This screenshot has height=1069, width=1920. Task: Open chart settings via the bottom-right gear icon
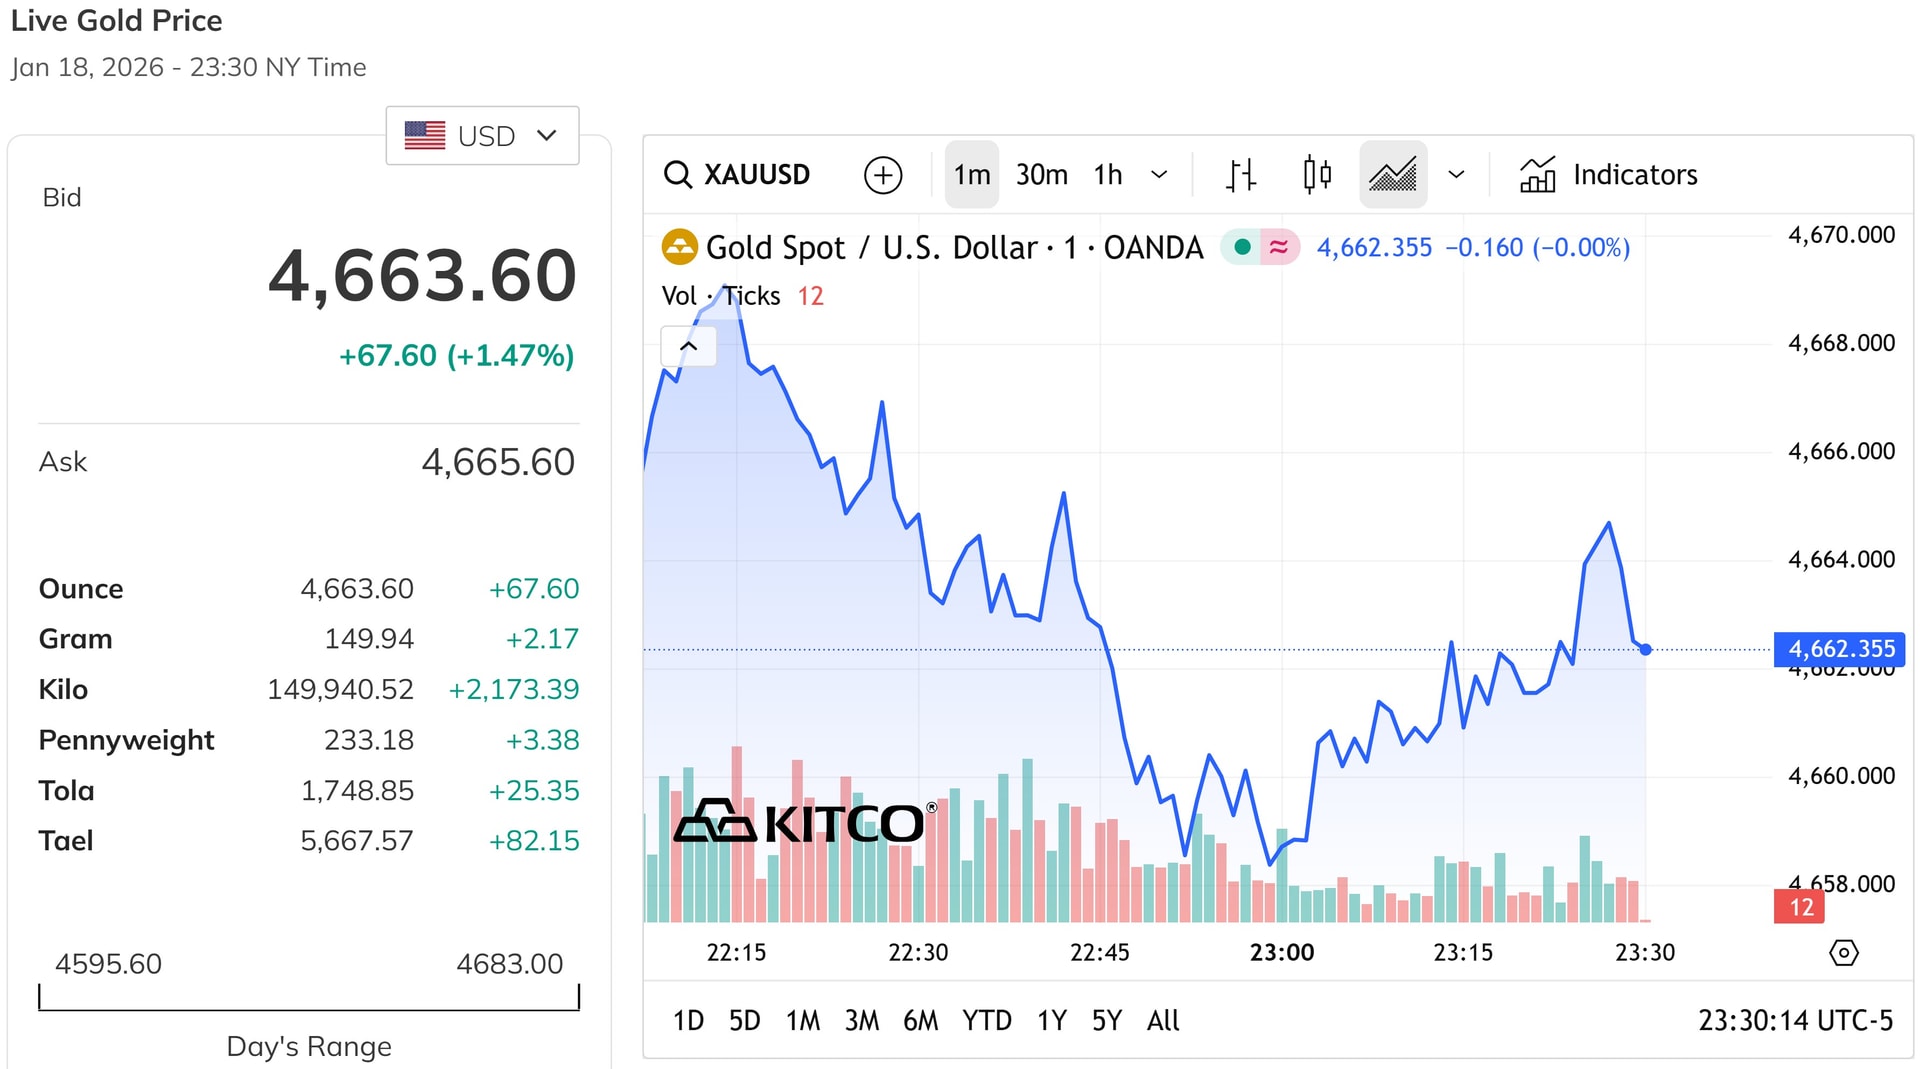tap(1846, 953)
